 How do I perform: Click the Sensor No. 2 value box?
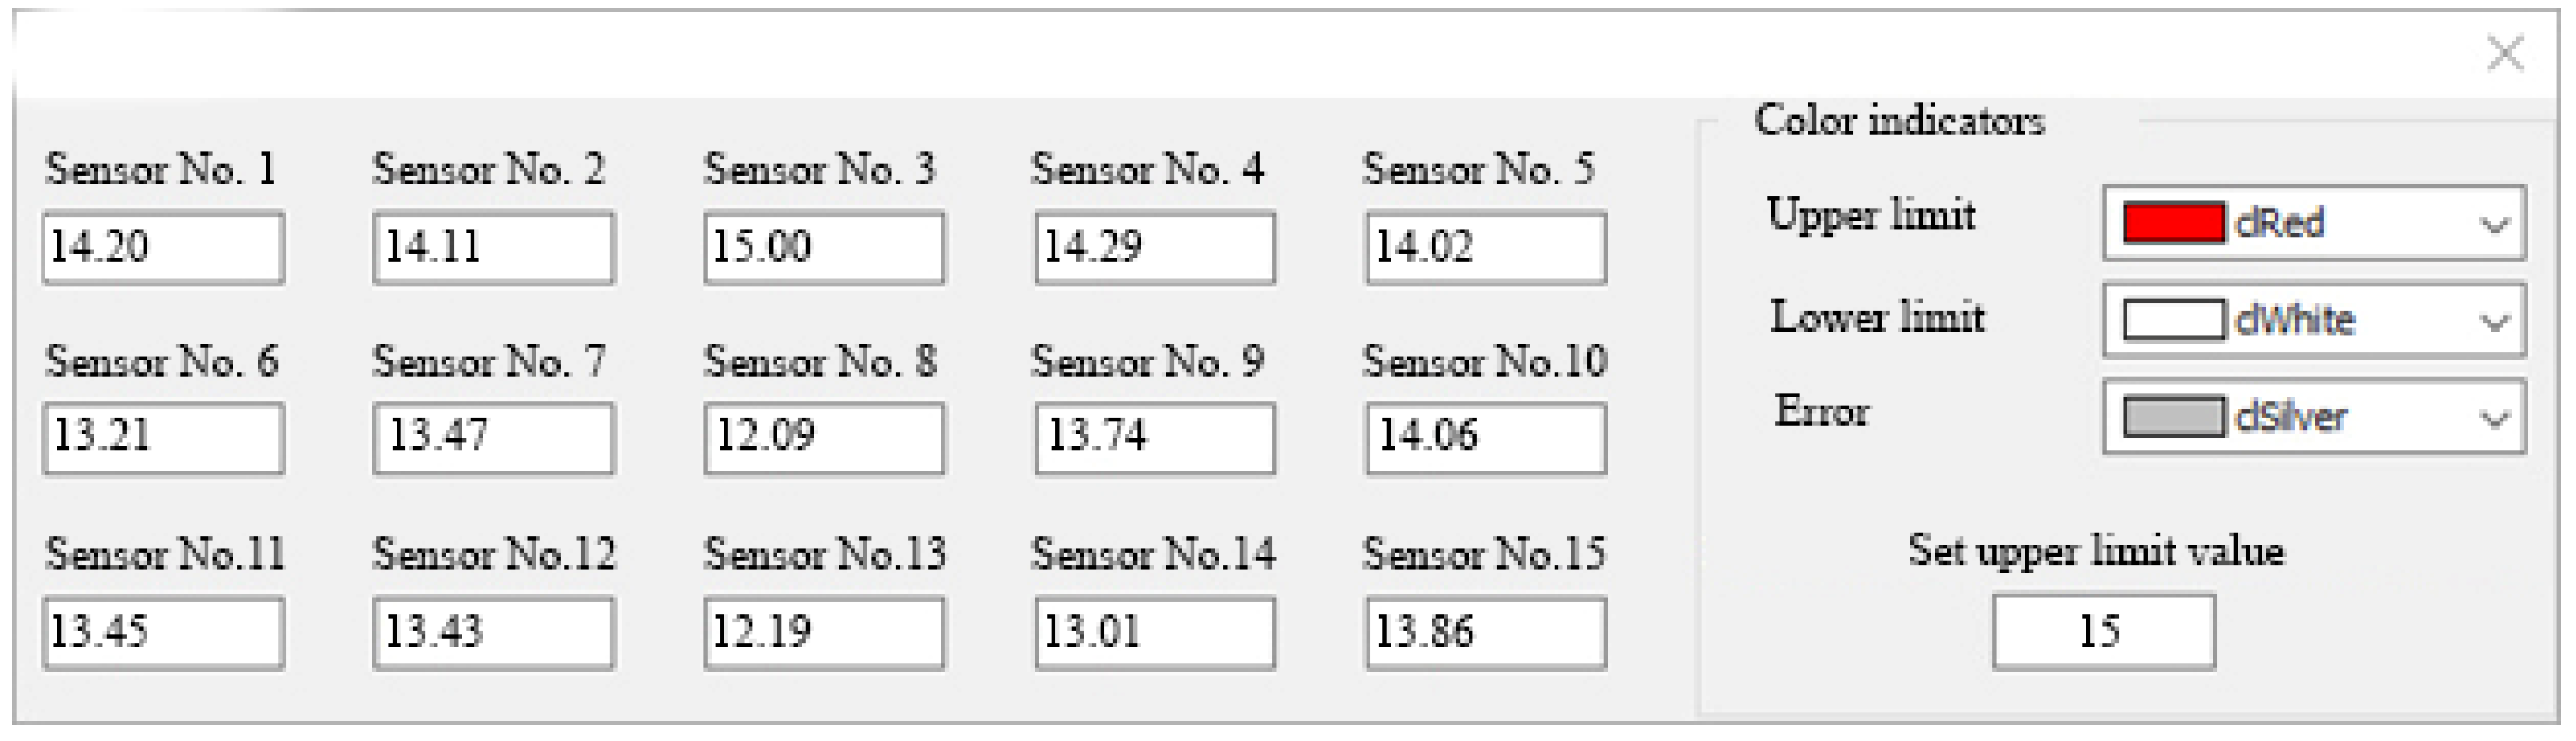pos(494,246)
